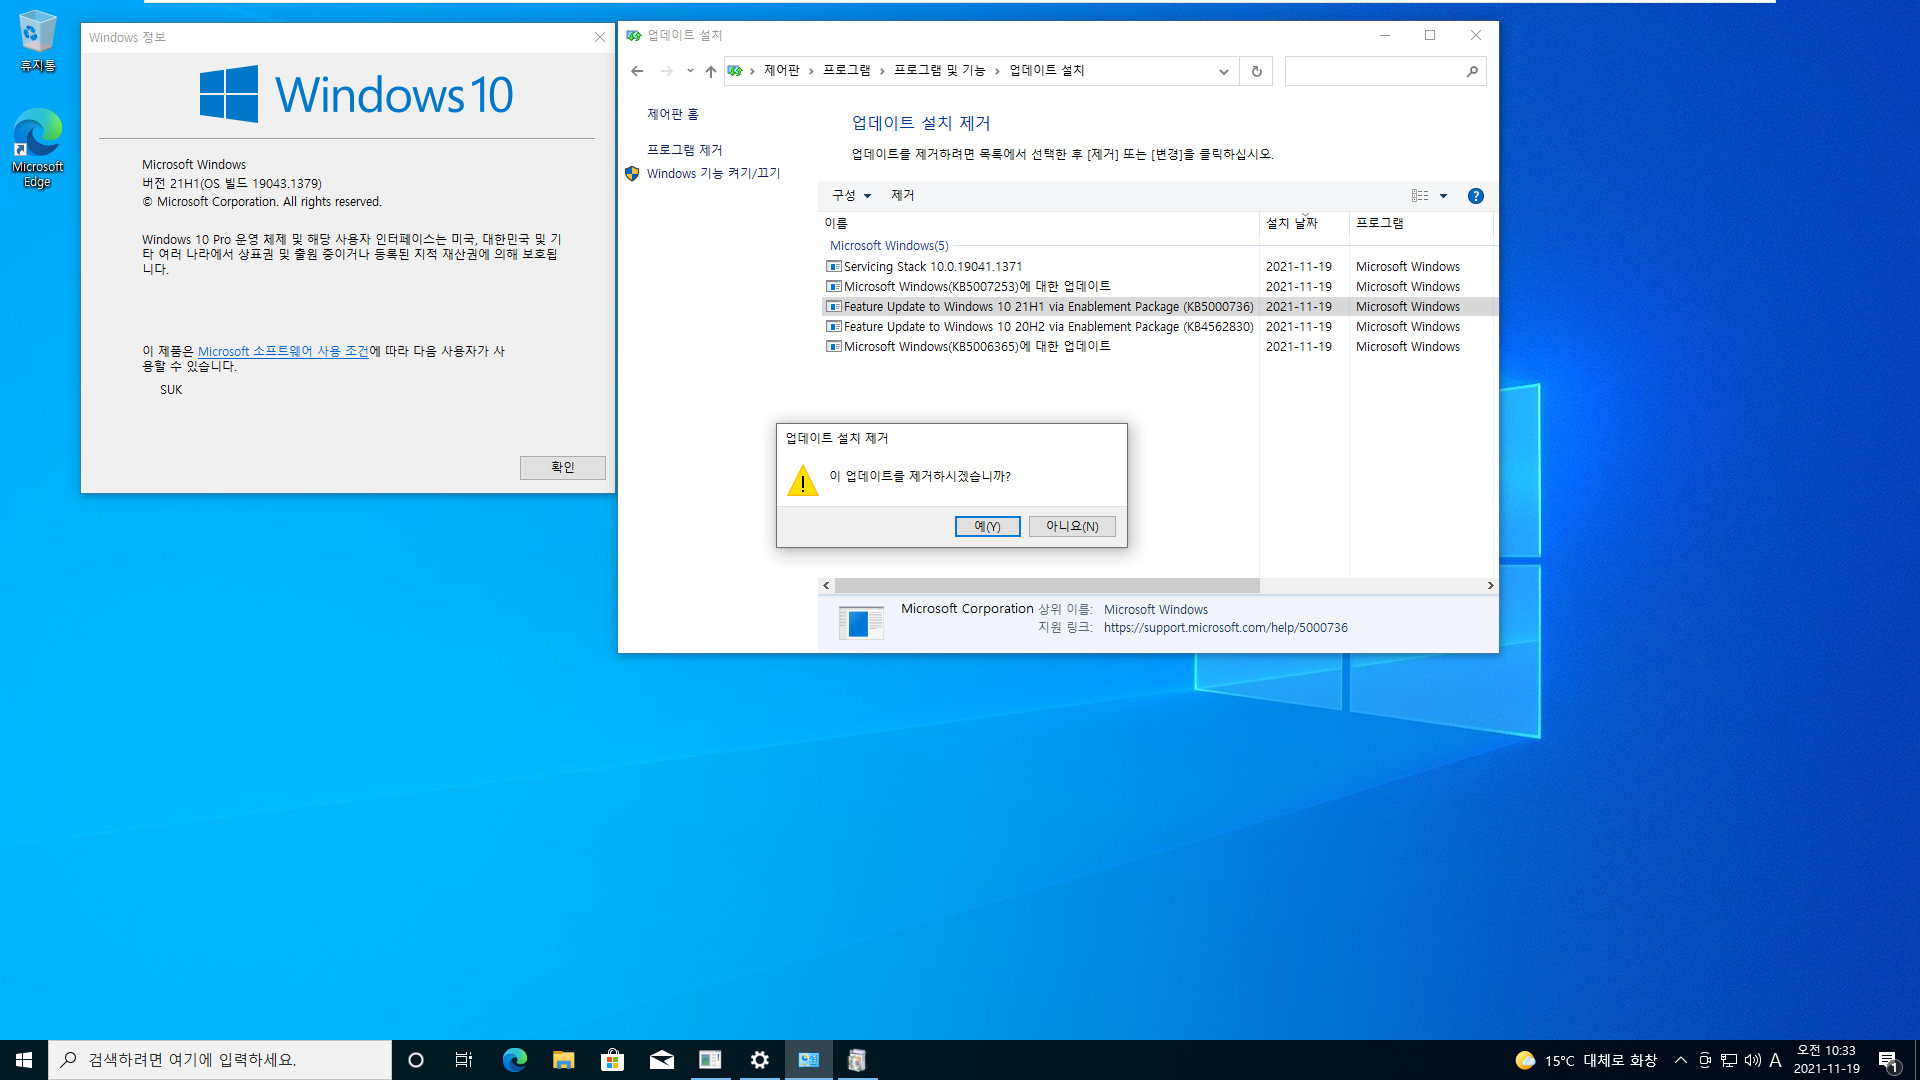Click 프로그램 in the breadcrumb
The image size is (1920, 1080).
click(846, 71)
